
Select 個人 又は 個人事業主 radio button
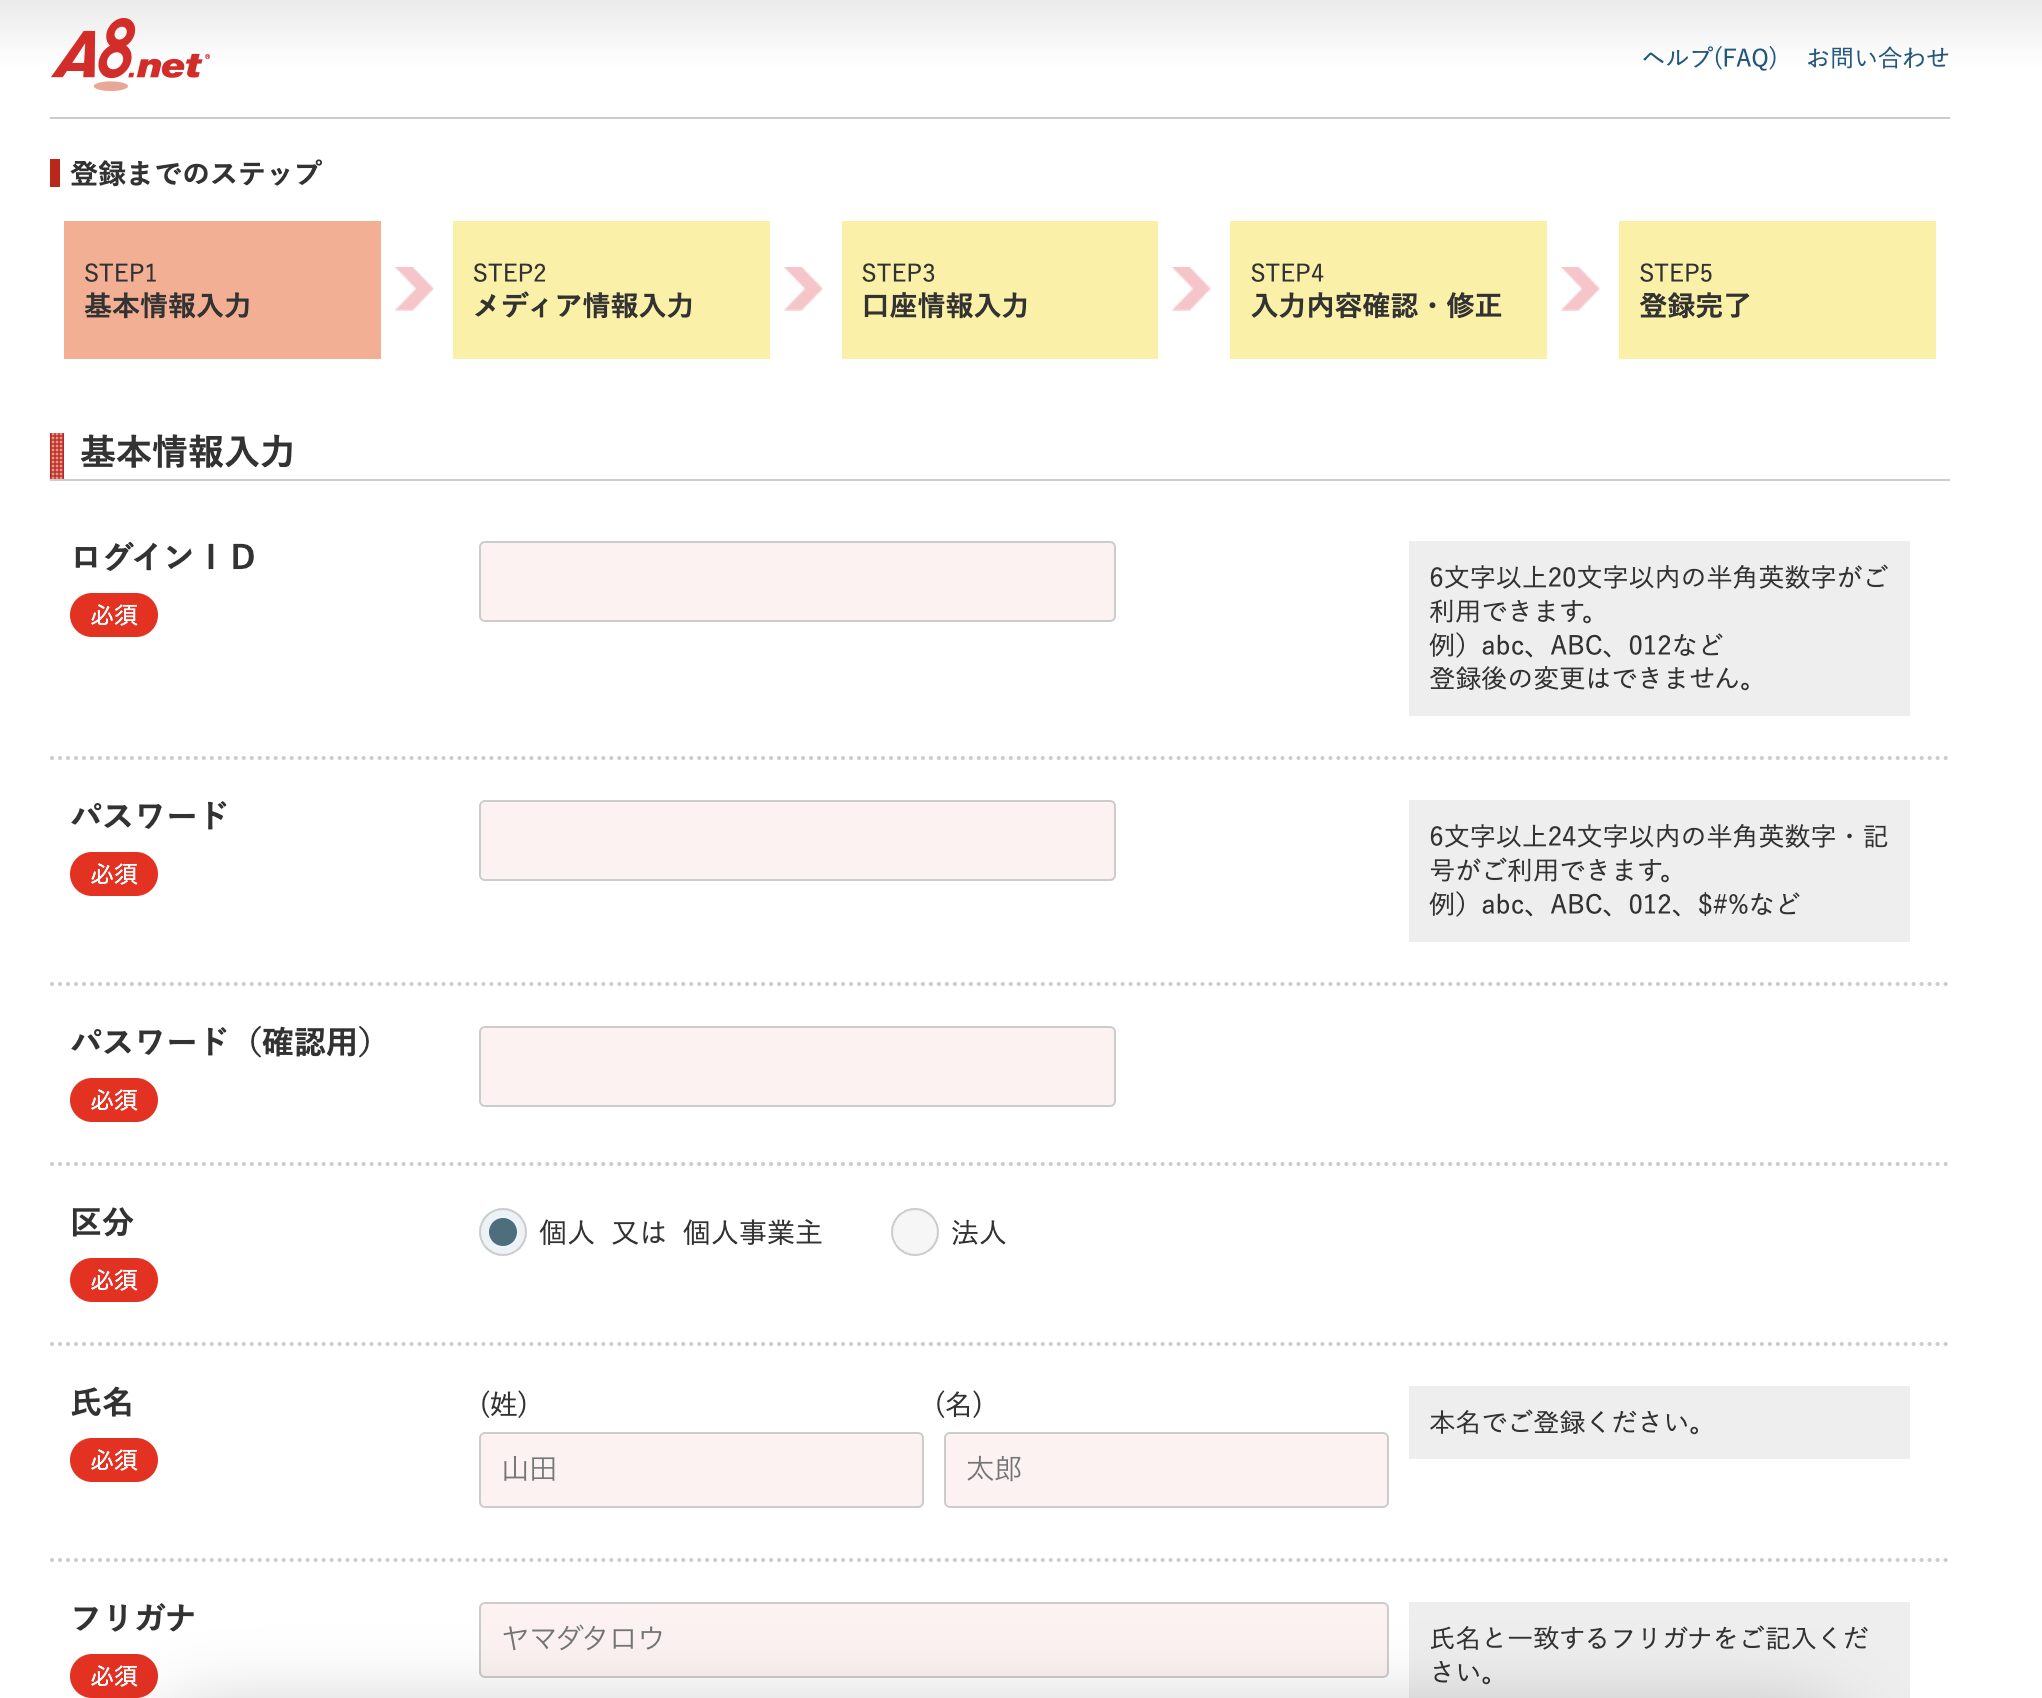point(503,1232)
